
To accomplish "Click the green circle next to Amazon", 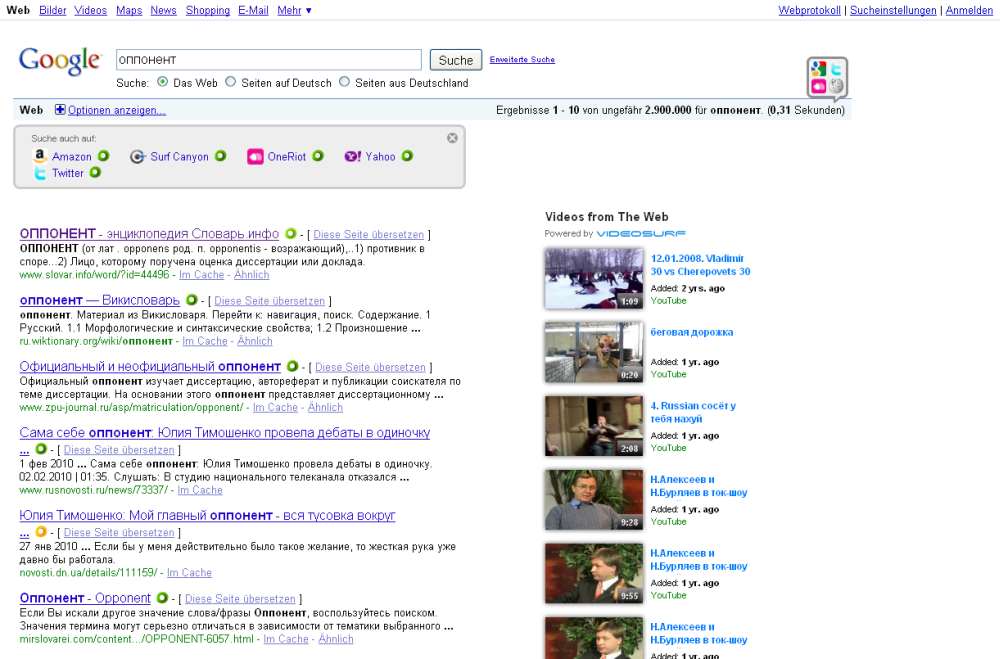I will pyautogui.click(x=103, y=156).
